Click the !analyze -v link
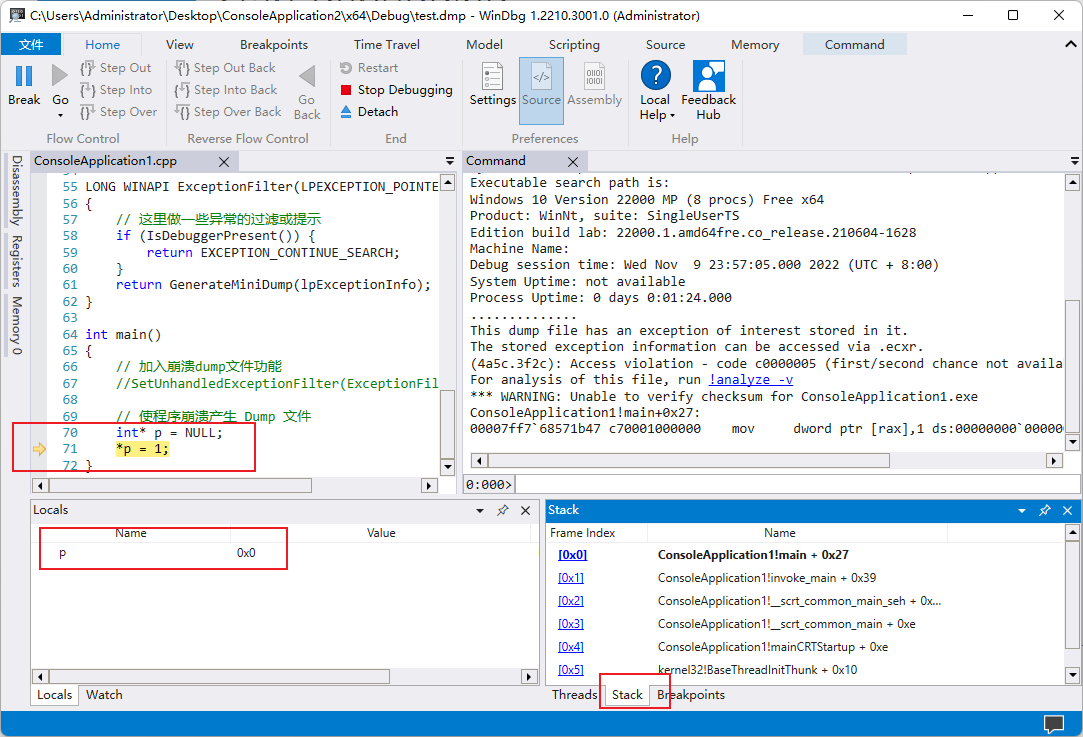This screenshot has width=1083, height=737. 751,380
